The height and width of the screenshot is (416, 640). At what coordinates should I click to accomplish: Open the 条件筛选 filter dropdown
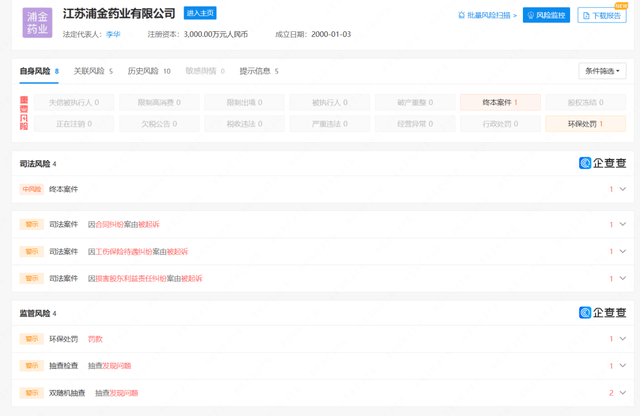pyautogui.click(x=602, y=71)
